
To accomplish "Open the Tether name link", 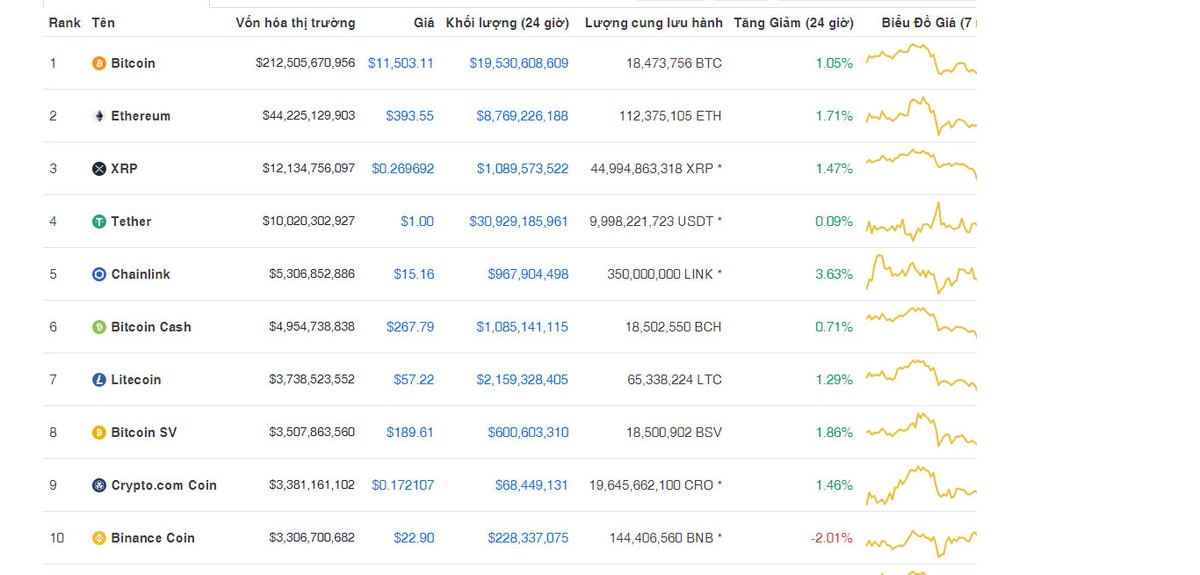I will [131, 221].
